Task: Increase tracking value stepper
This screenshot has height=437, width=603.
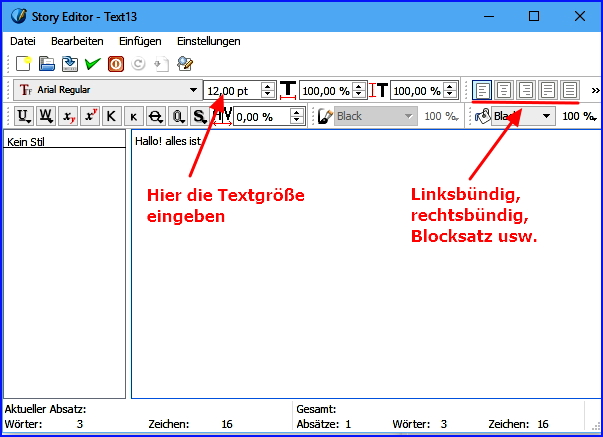Action: (297, 112)
